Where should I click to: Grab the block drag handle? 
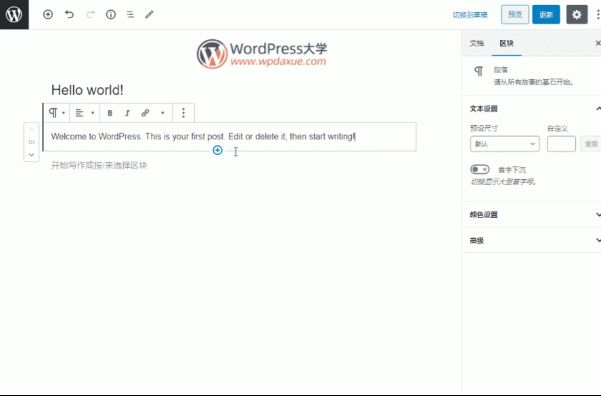pos(31,142)
